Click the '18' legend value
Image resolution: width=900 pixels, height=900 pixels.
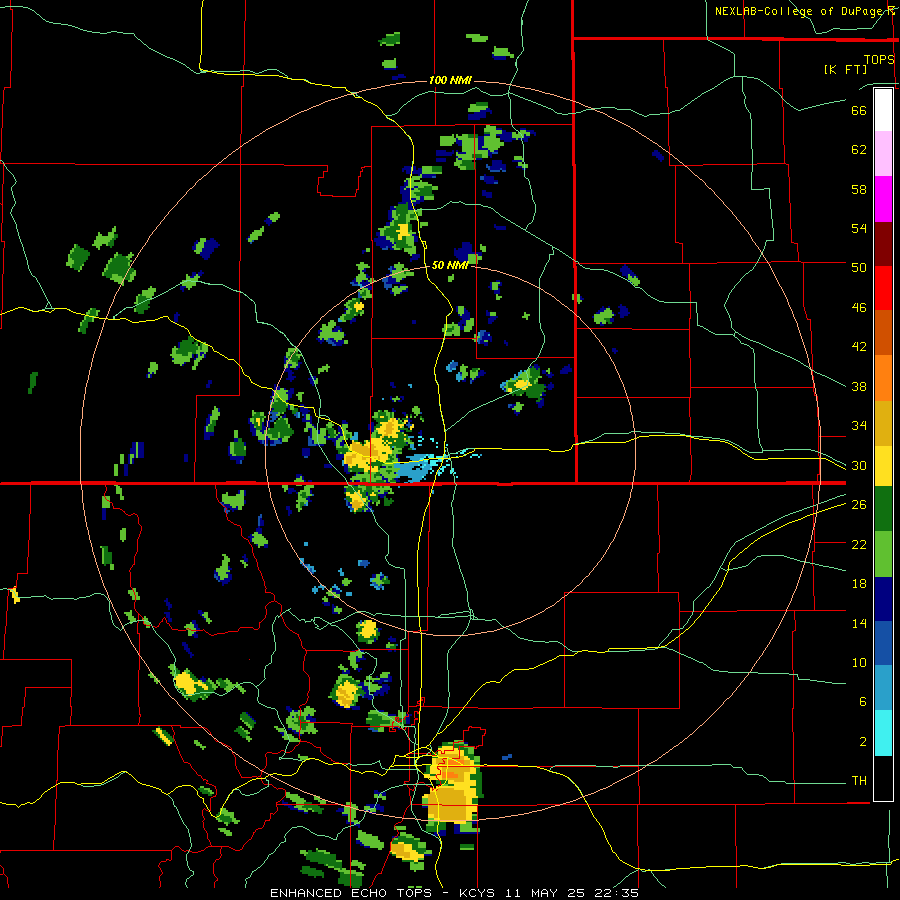click(859, 584)
